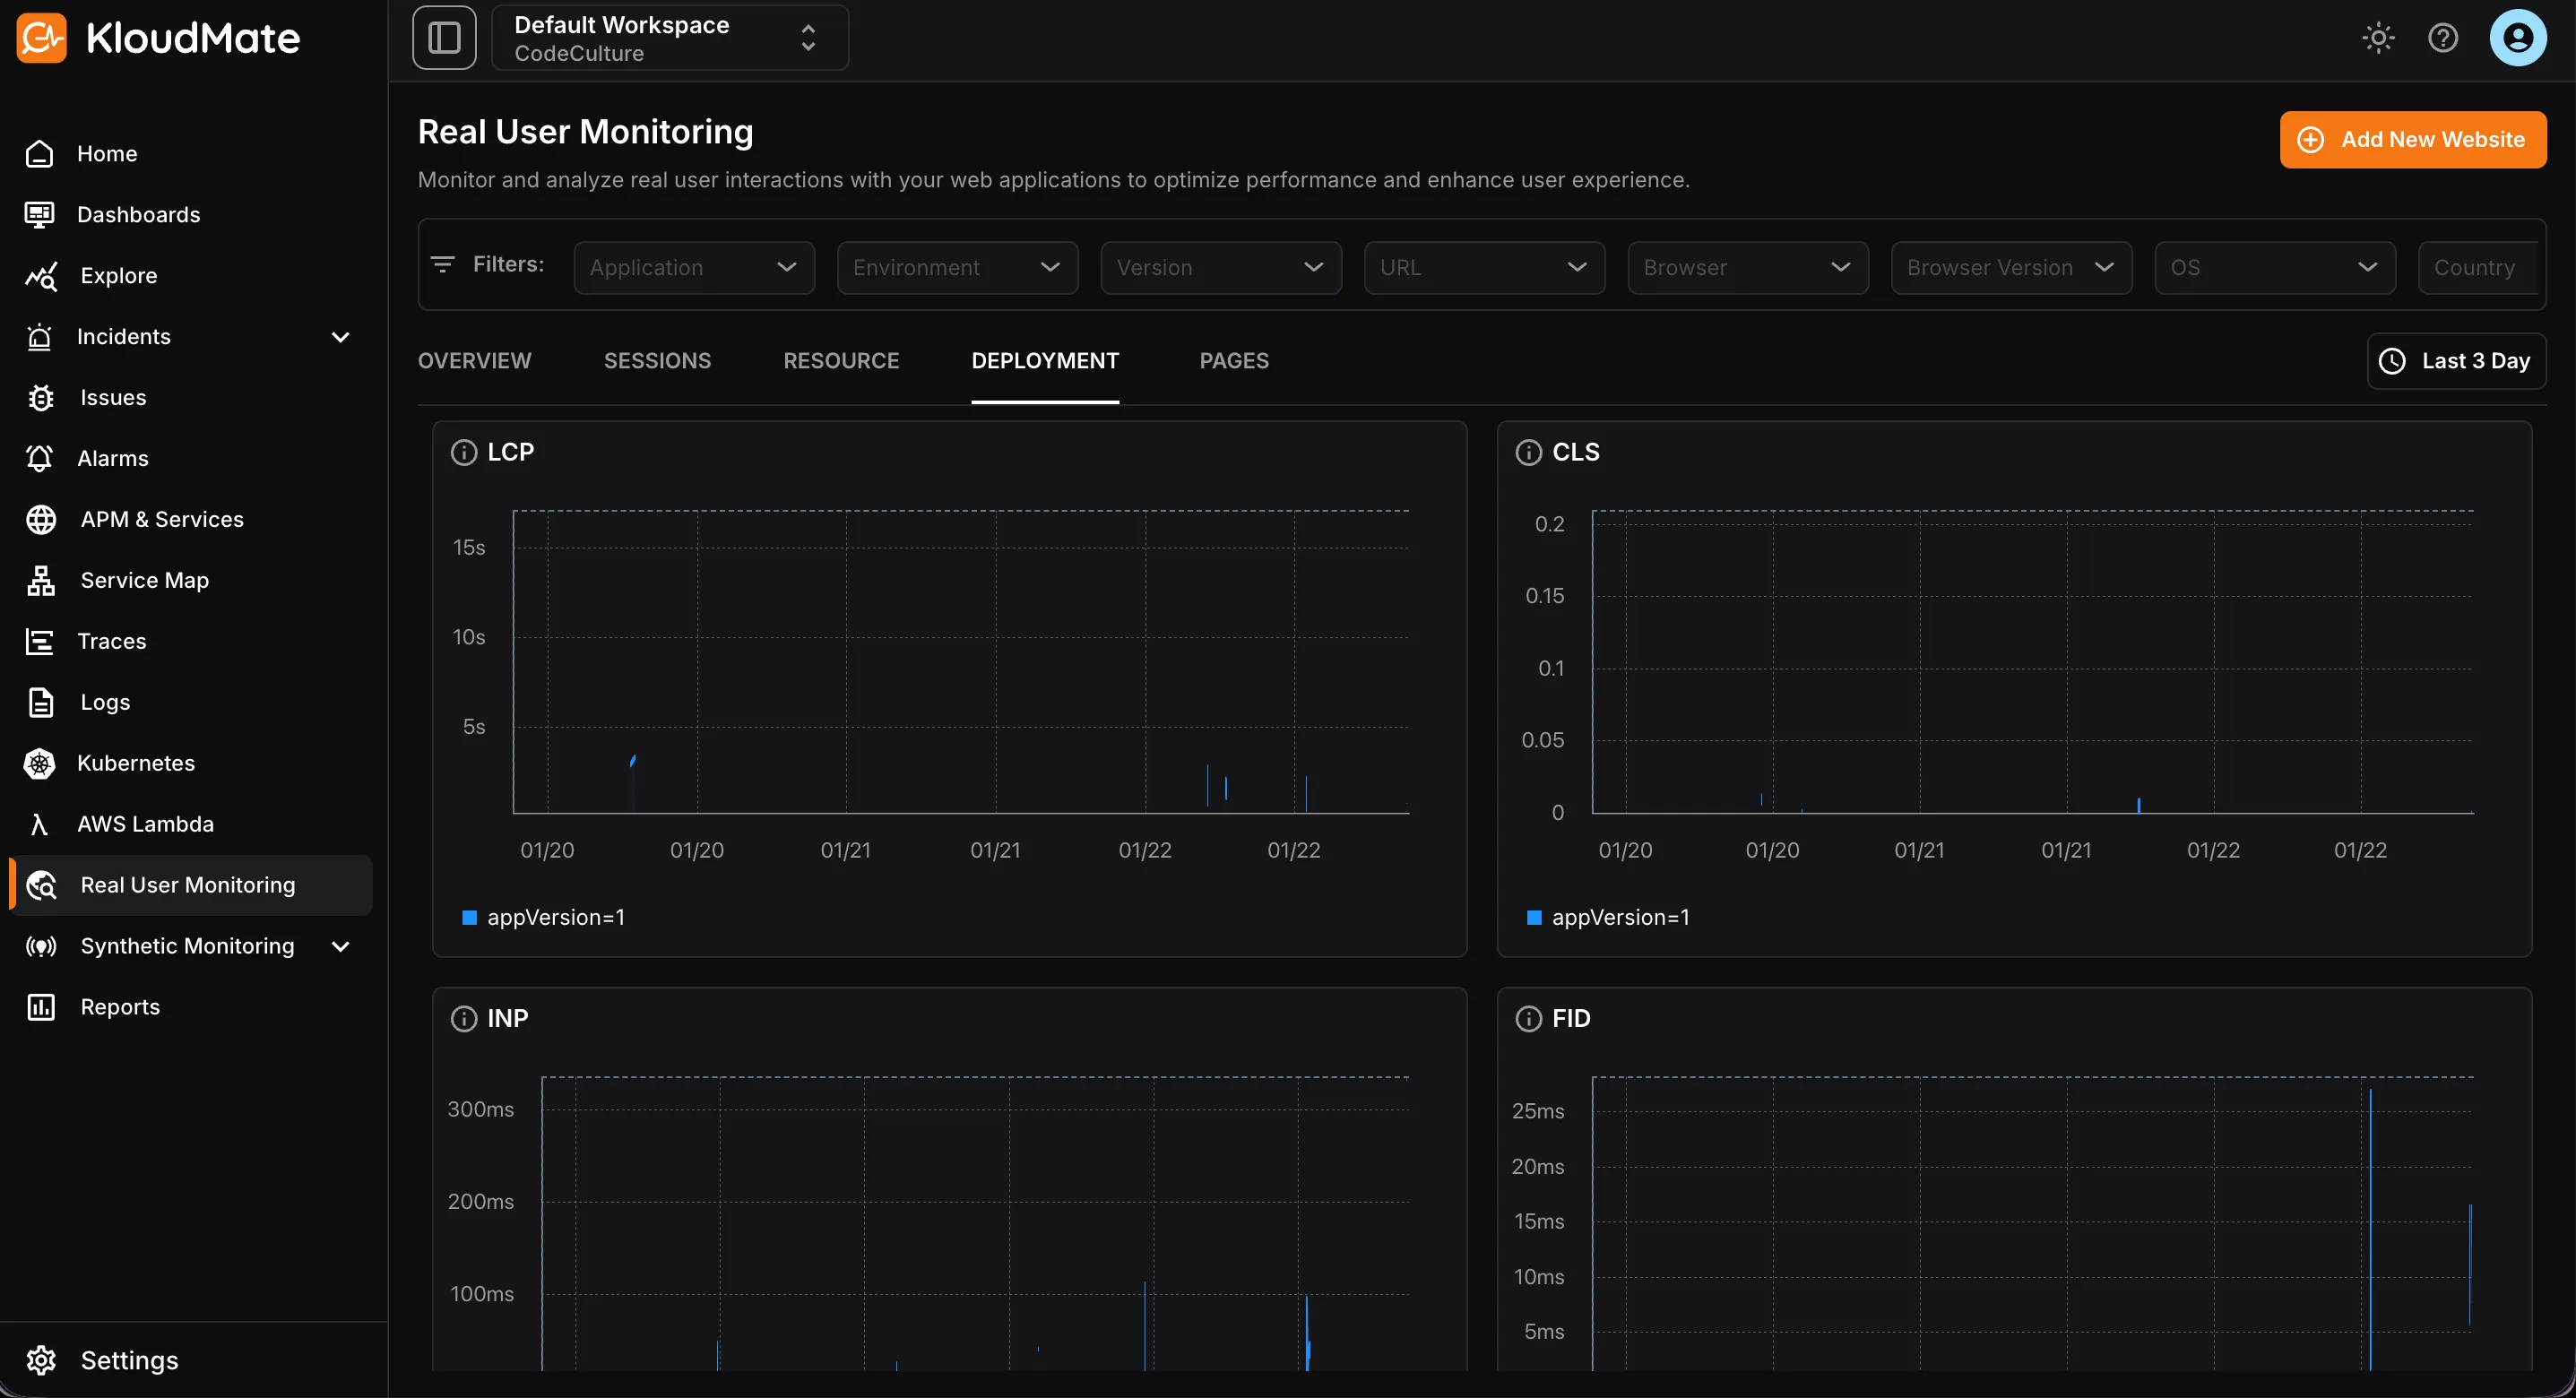Viewport: 2576px width, 1398px height.
Task: Click the Service Map hierarchy icon
Action: (x=40, y=580)
